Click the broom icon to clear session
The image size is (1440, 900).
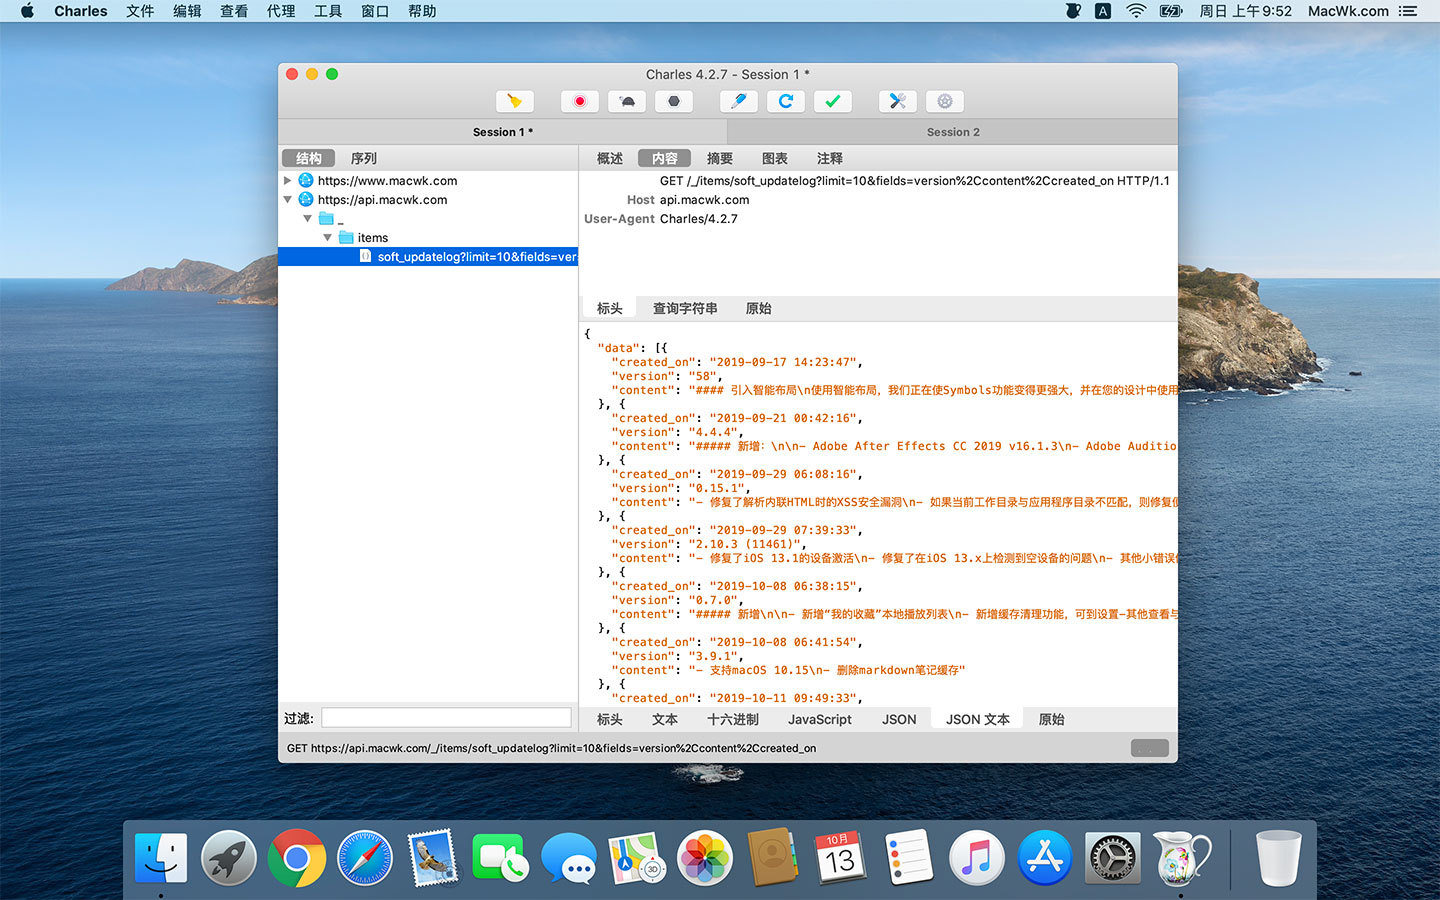[515, 101]
